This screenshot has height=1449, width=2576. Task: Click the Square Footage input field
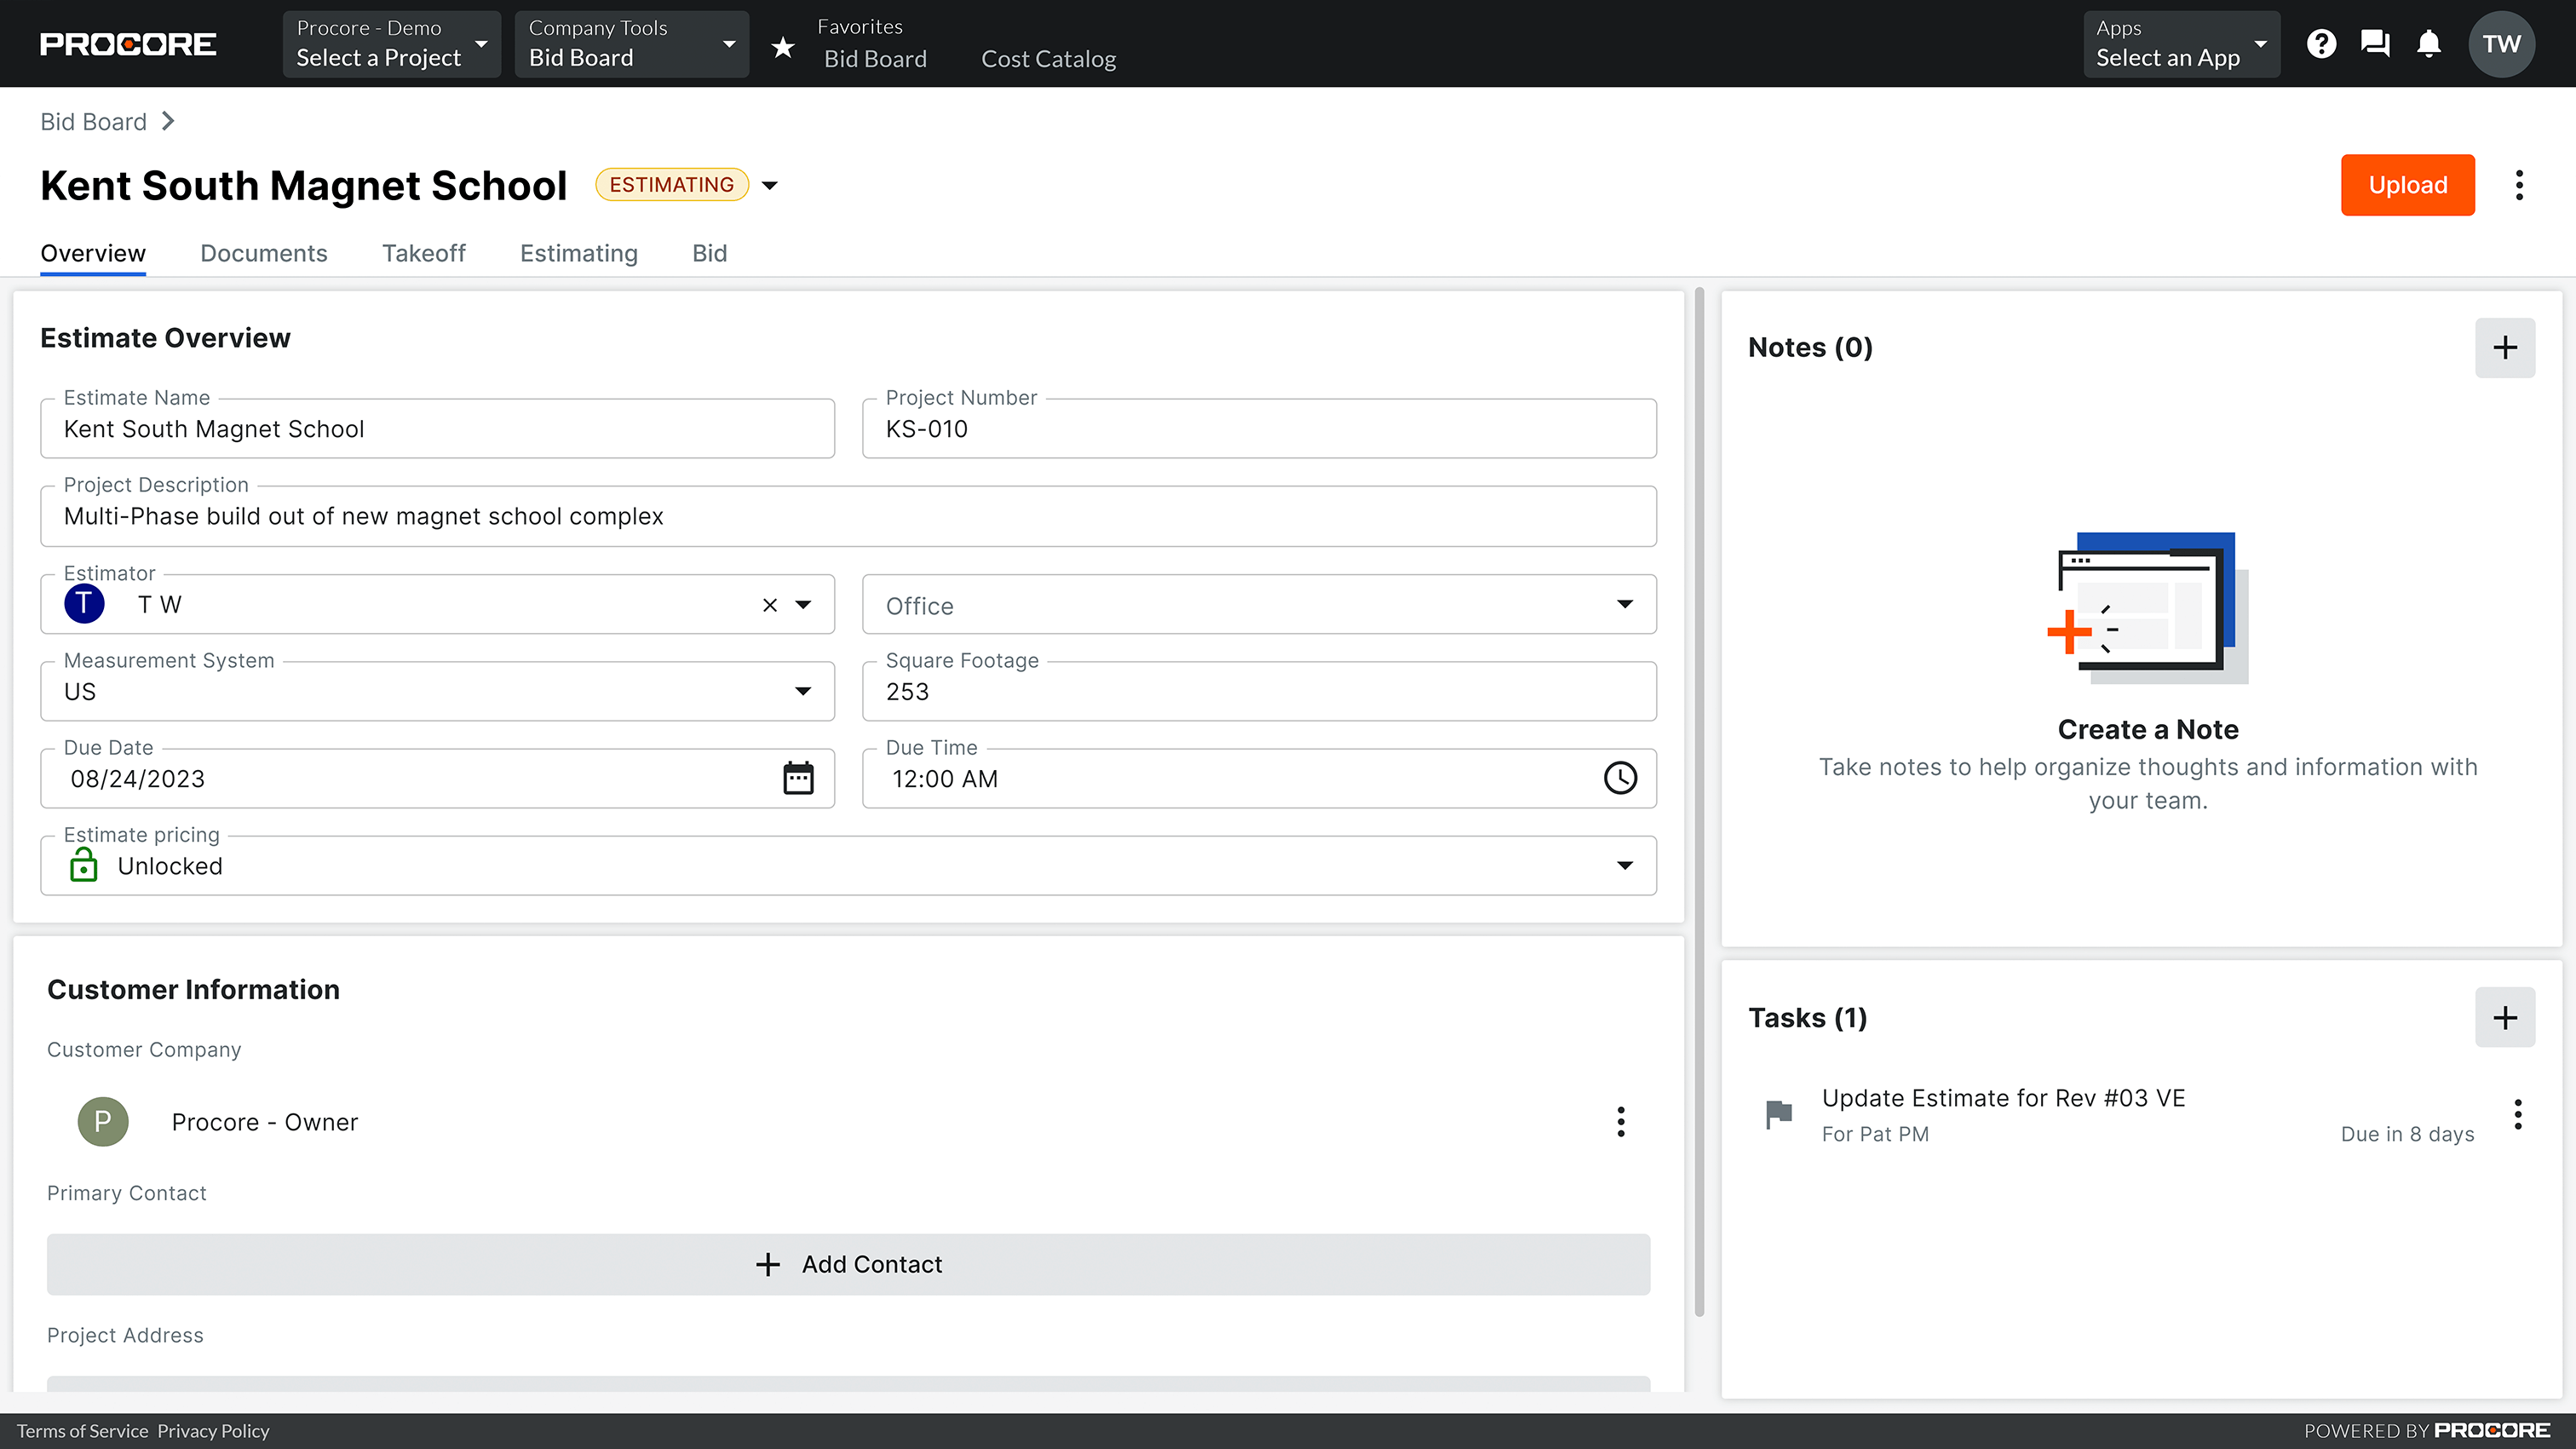[1258, 691]
